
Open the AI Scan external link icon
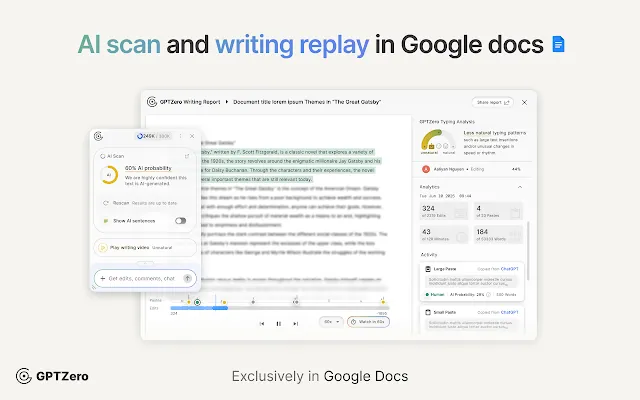187,156
